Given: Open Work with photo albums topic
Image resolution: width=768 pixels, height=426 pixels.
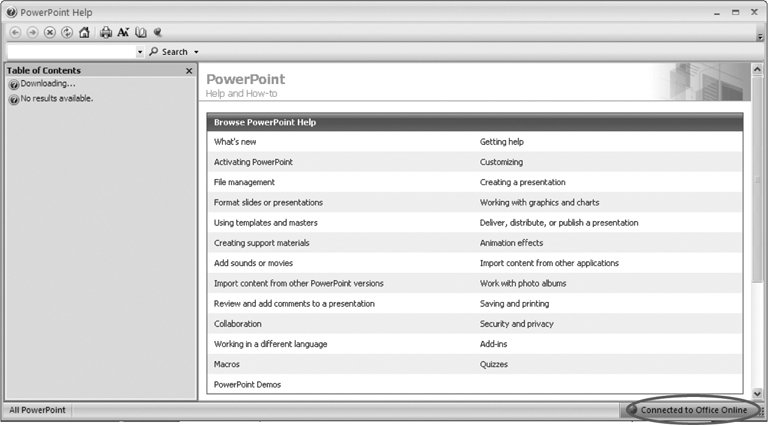Looking at the screenshot, I should pos(523,284).
